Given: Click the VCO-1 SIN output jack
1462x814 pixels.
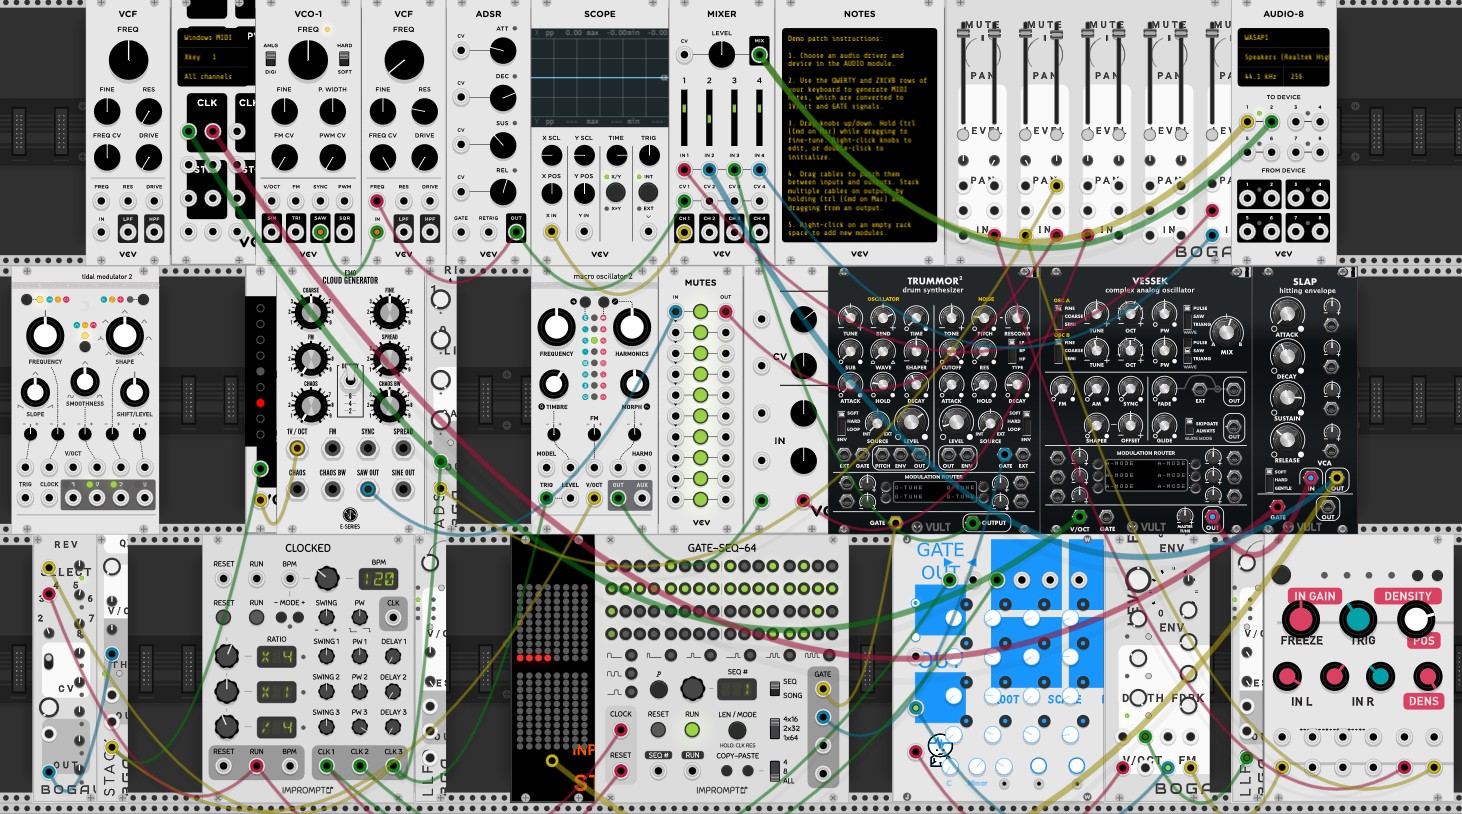Looking at the screenshot, I should coord(272,233).
